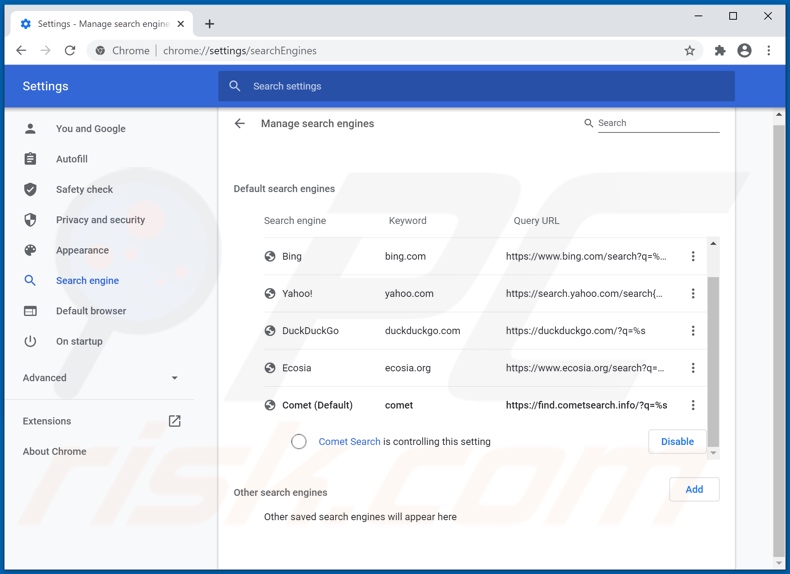Click the yahoo.com keyword

[409, 293]
